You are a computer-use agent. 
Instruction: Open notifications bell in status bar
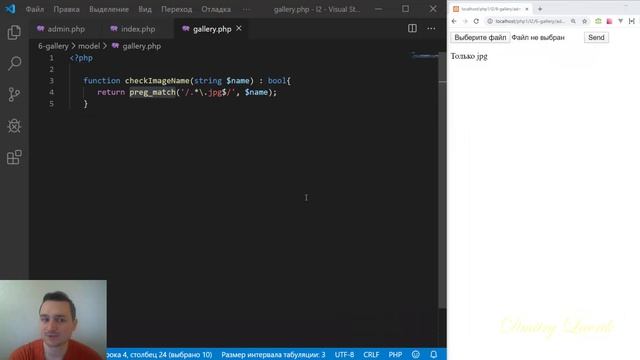click(x=433, y=354)
